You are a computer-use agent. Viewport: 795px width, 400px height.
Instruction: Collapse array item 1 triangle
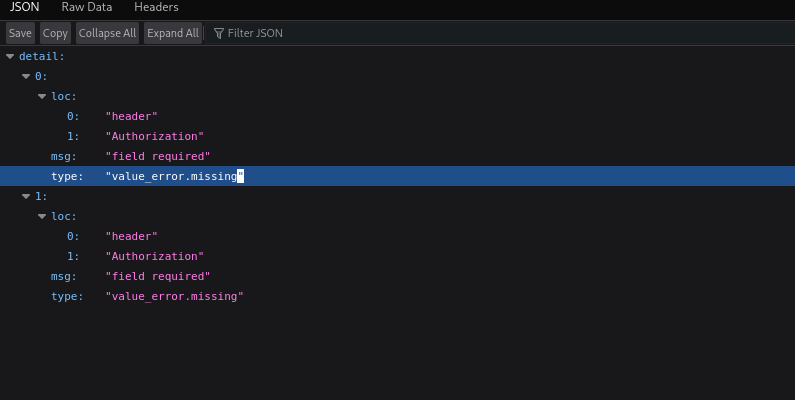pyautogui.click(x=26, y=197)
